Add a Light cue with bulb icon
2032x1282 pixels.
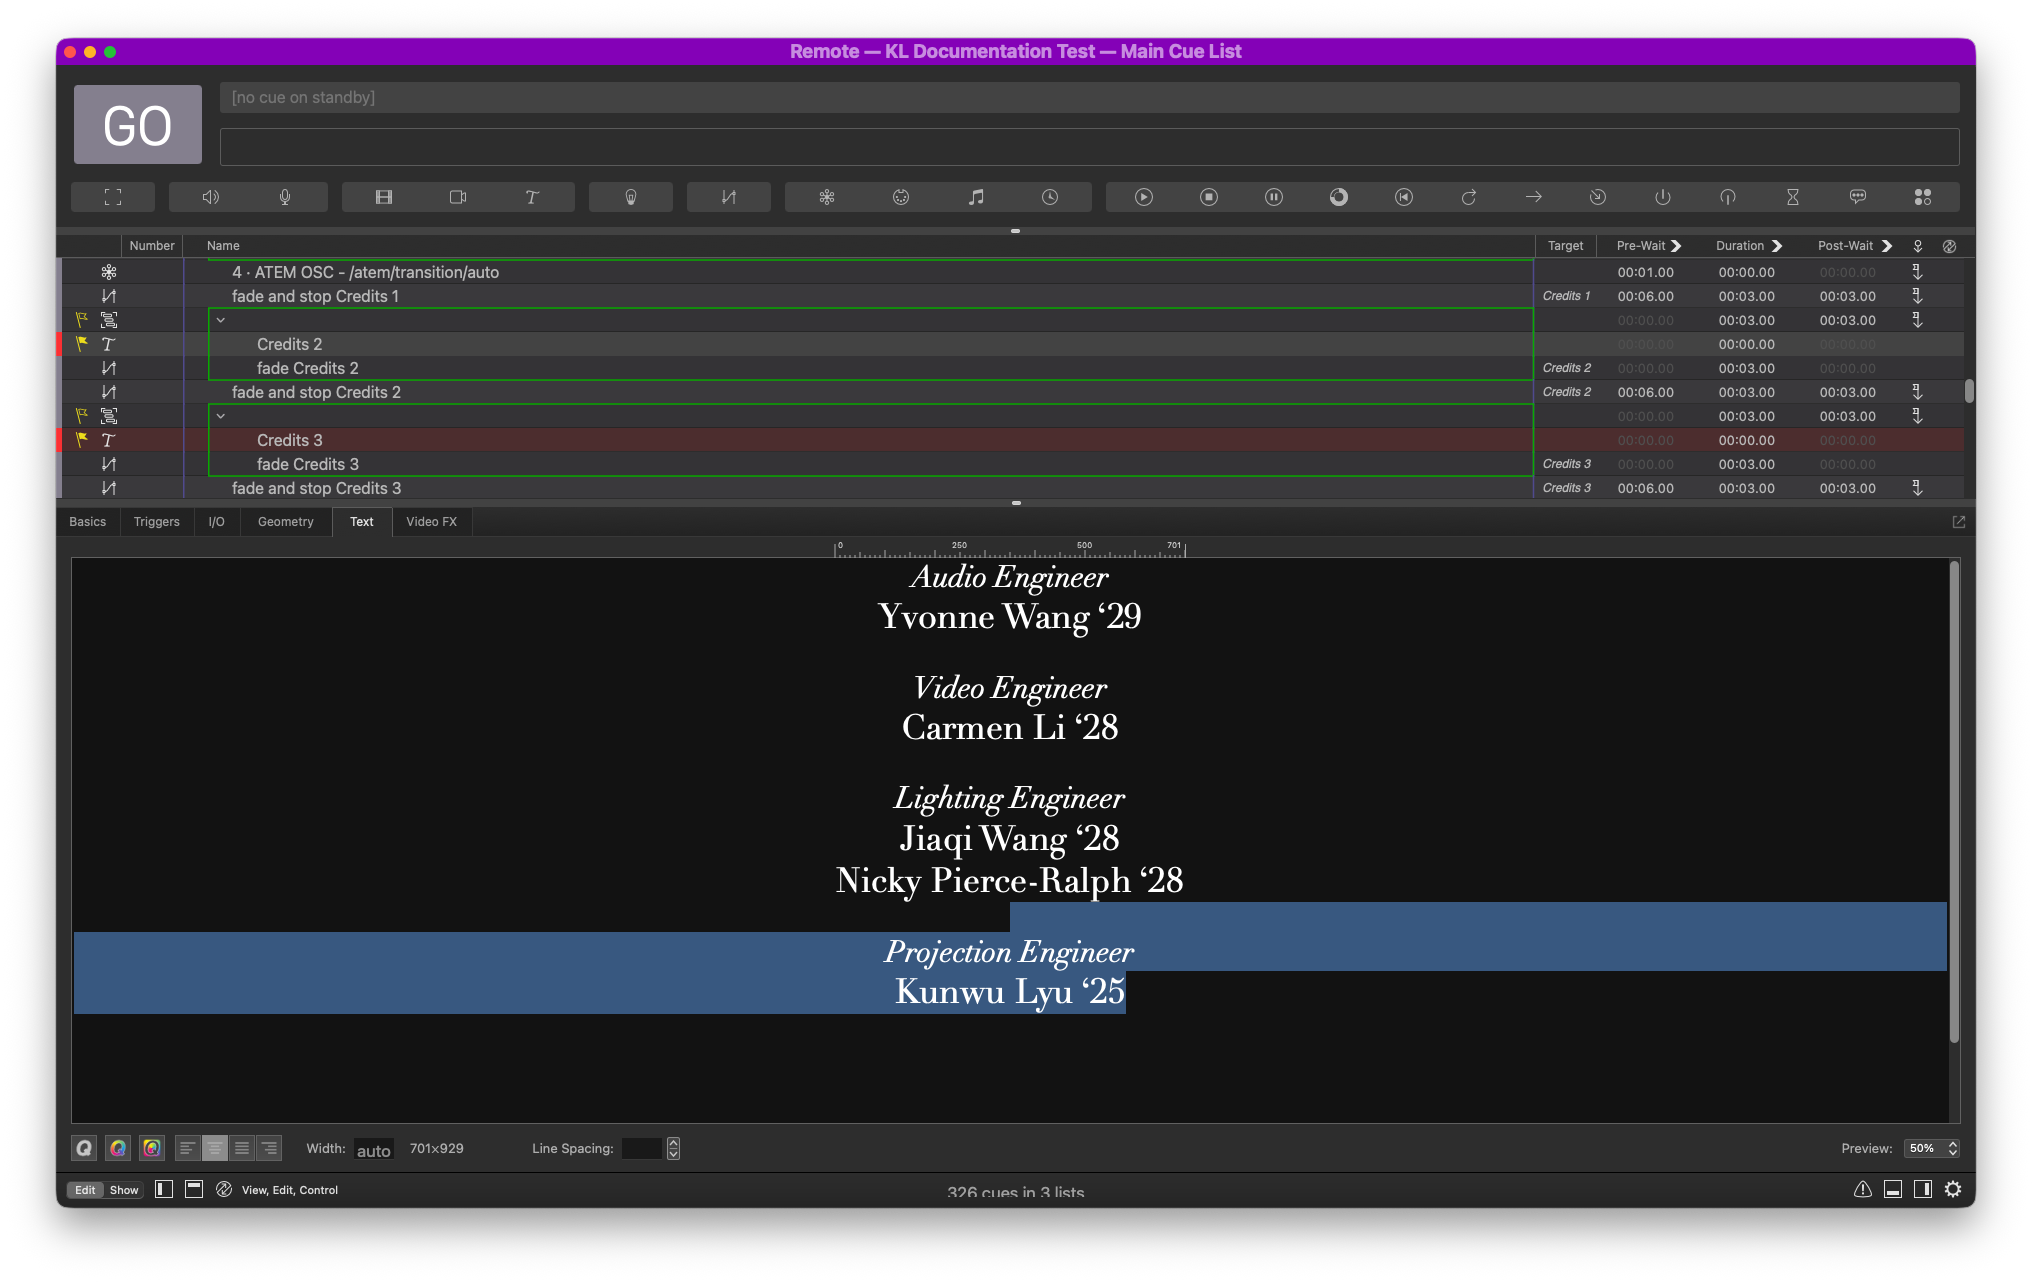[x=631, y=197]
